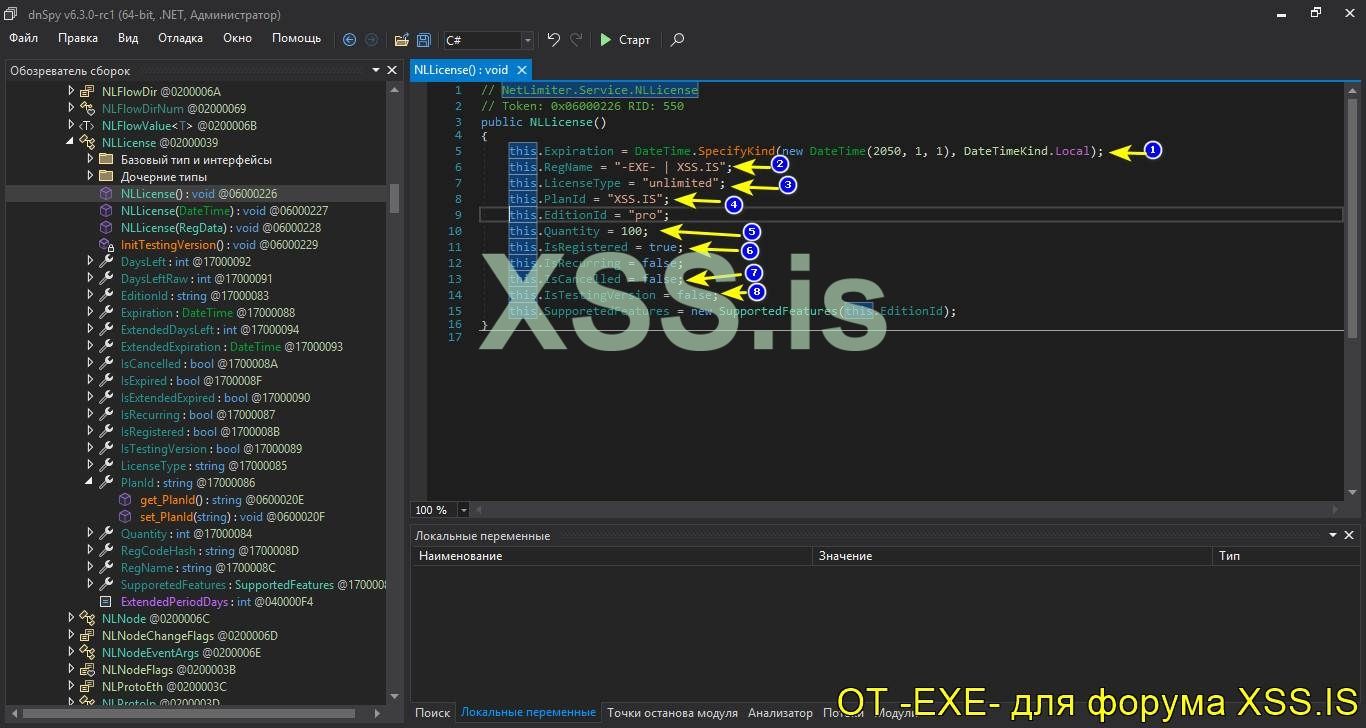Click enum icon beside NLNodeFlags
1366x728 pixels.
pyautogui.click(x=87, y=670)
